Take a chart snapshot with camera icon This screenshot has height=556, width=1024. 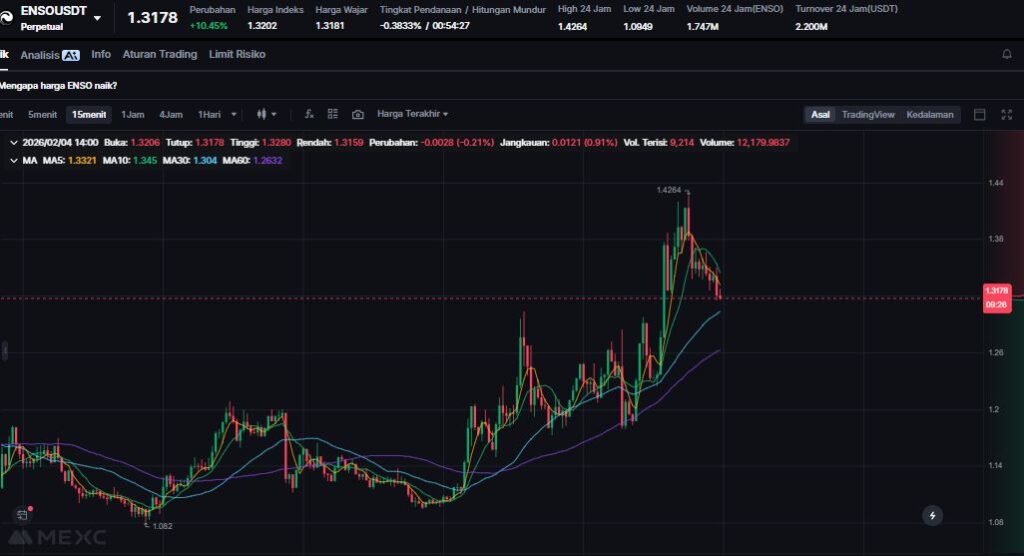pos(358,114)
